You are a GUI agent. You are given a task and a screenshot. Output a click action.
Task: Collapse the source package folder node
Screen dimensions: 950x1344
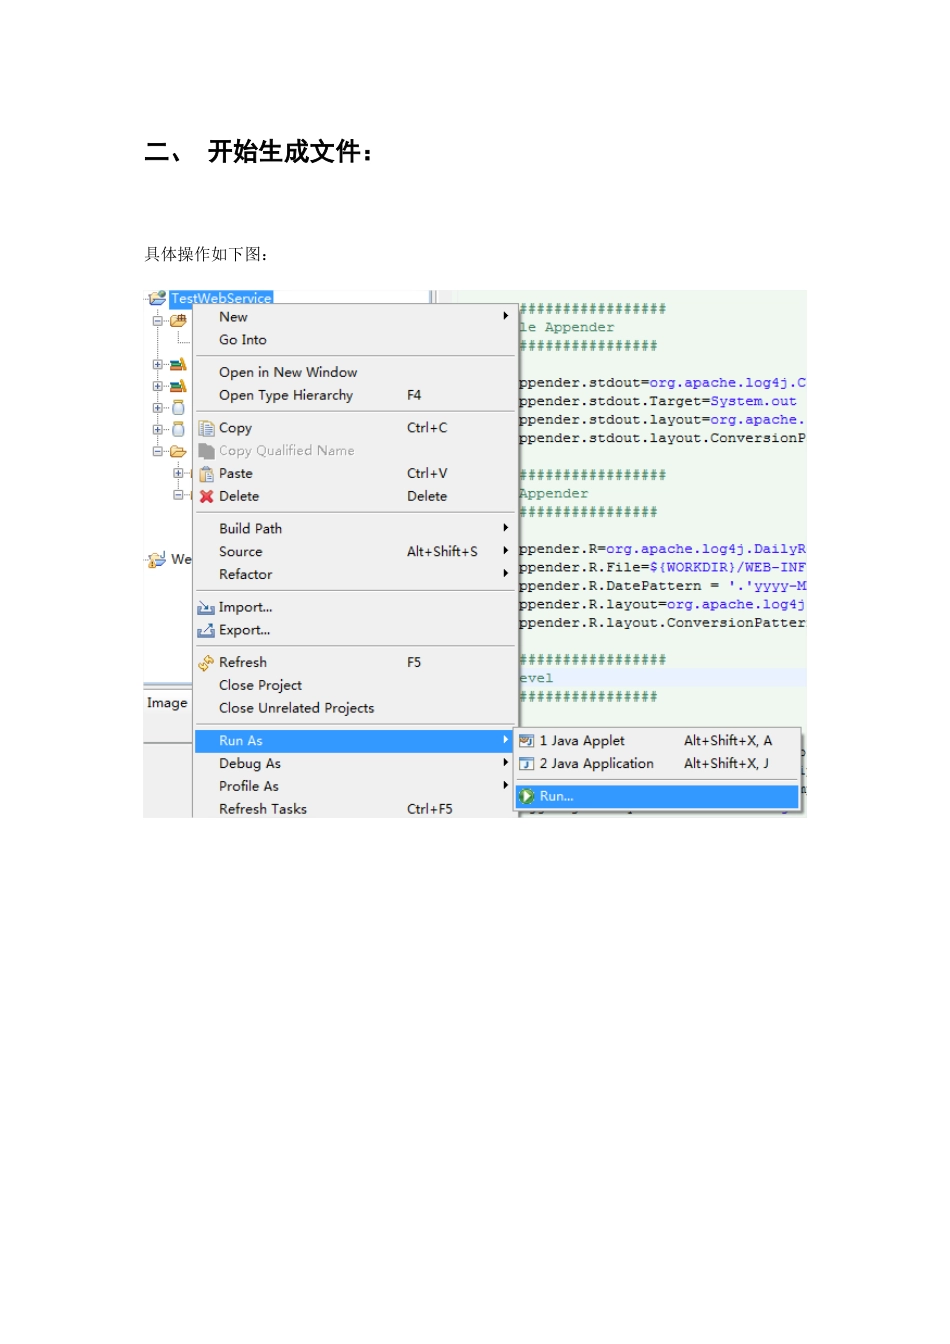coord(157,321)
